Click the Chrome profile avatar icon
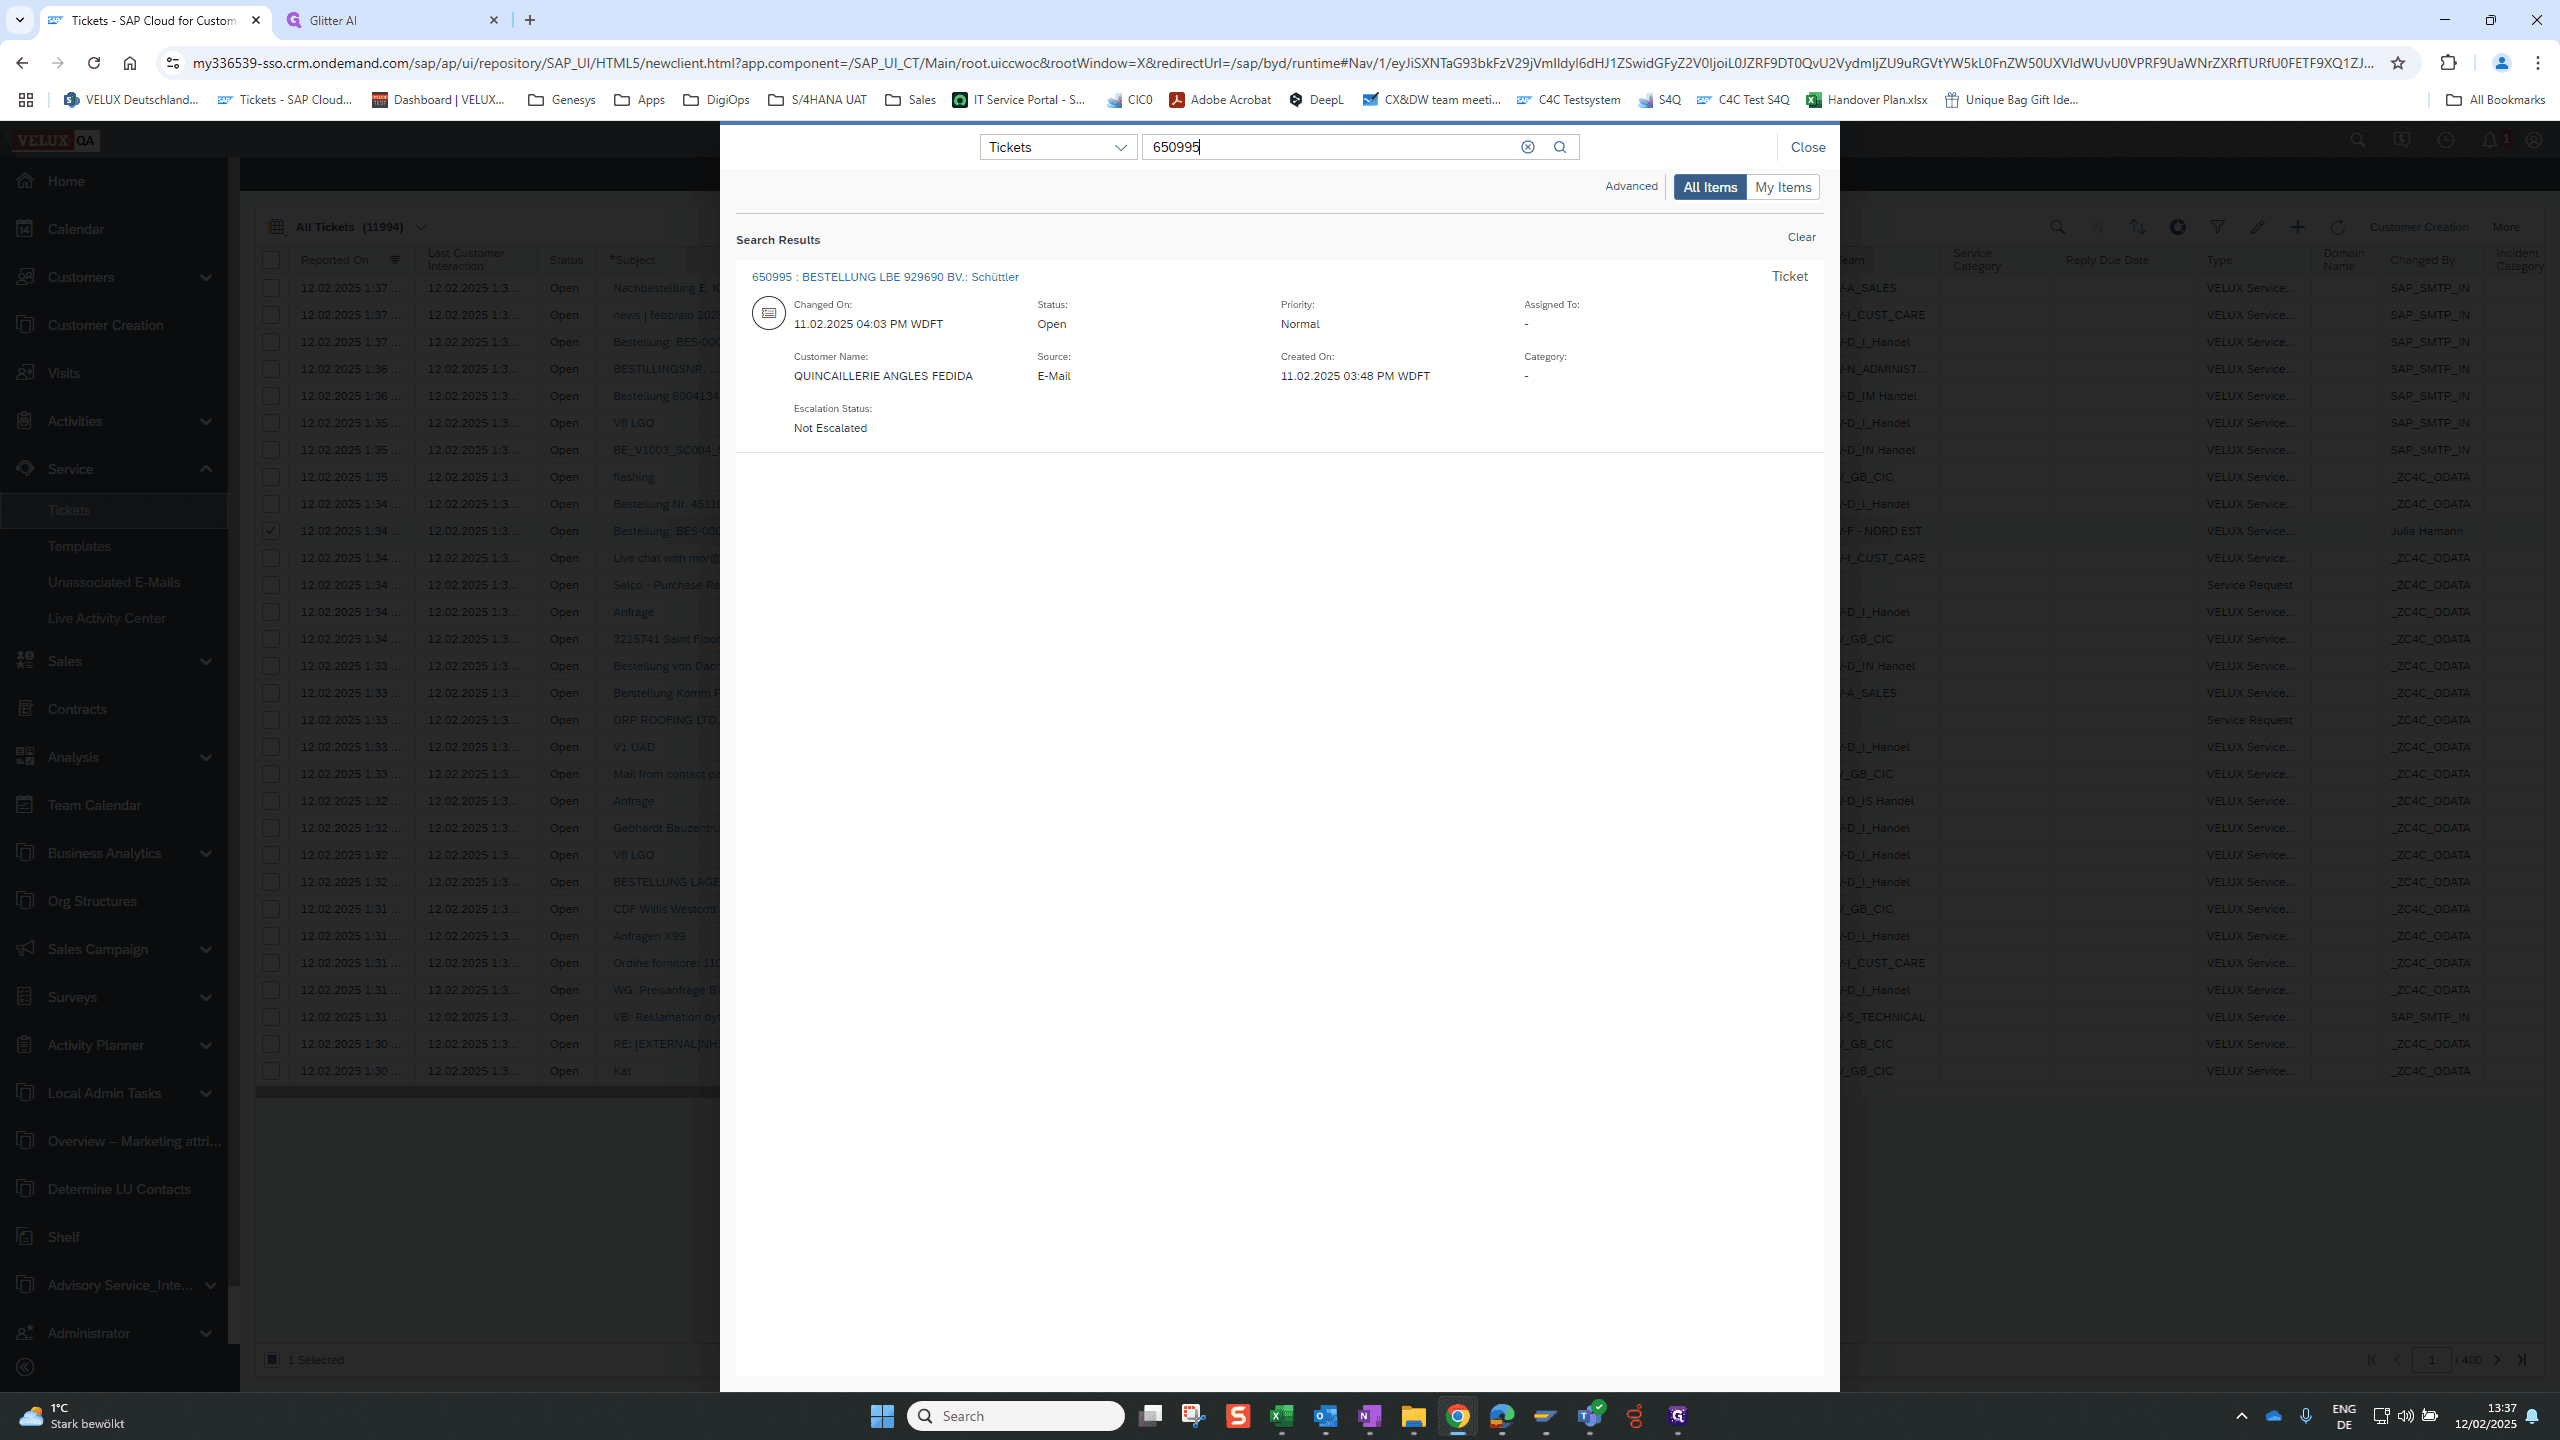 pos(2502,63)
